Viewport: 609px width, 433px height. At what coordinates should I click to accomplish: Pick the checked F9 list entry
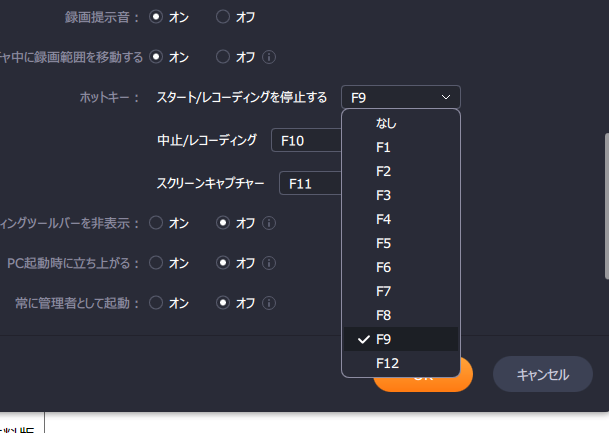point(401,339)
